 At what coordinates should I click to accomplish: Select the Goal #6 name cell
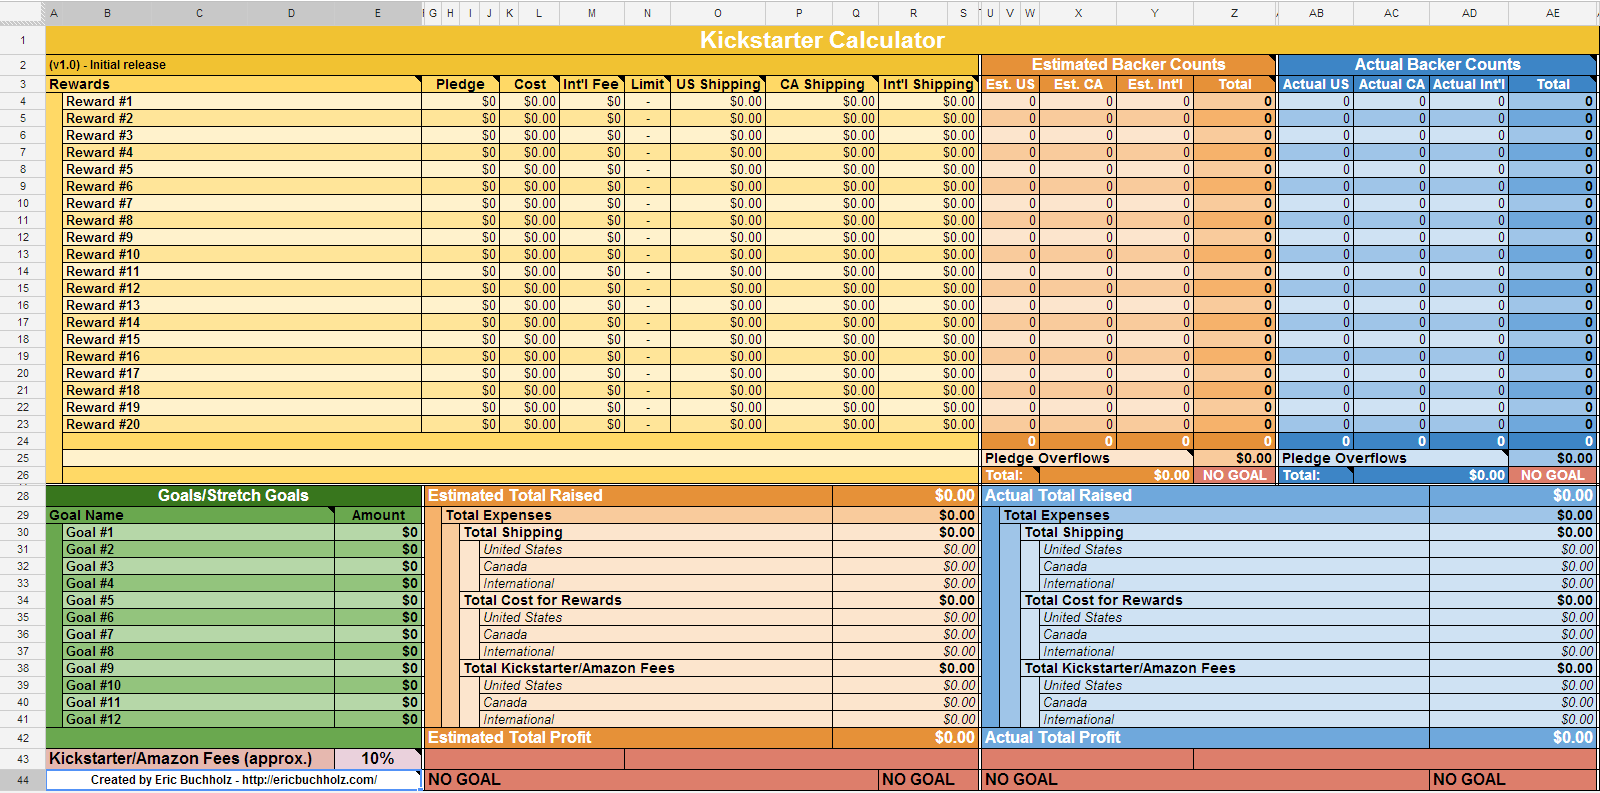pos(198,618)
